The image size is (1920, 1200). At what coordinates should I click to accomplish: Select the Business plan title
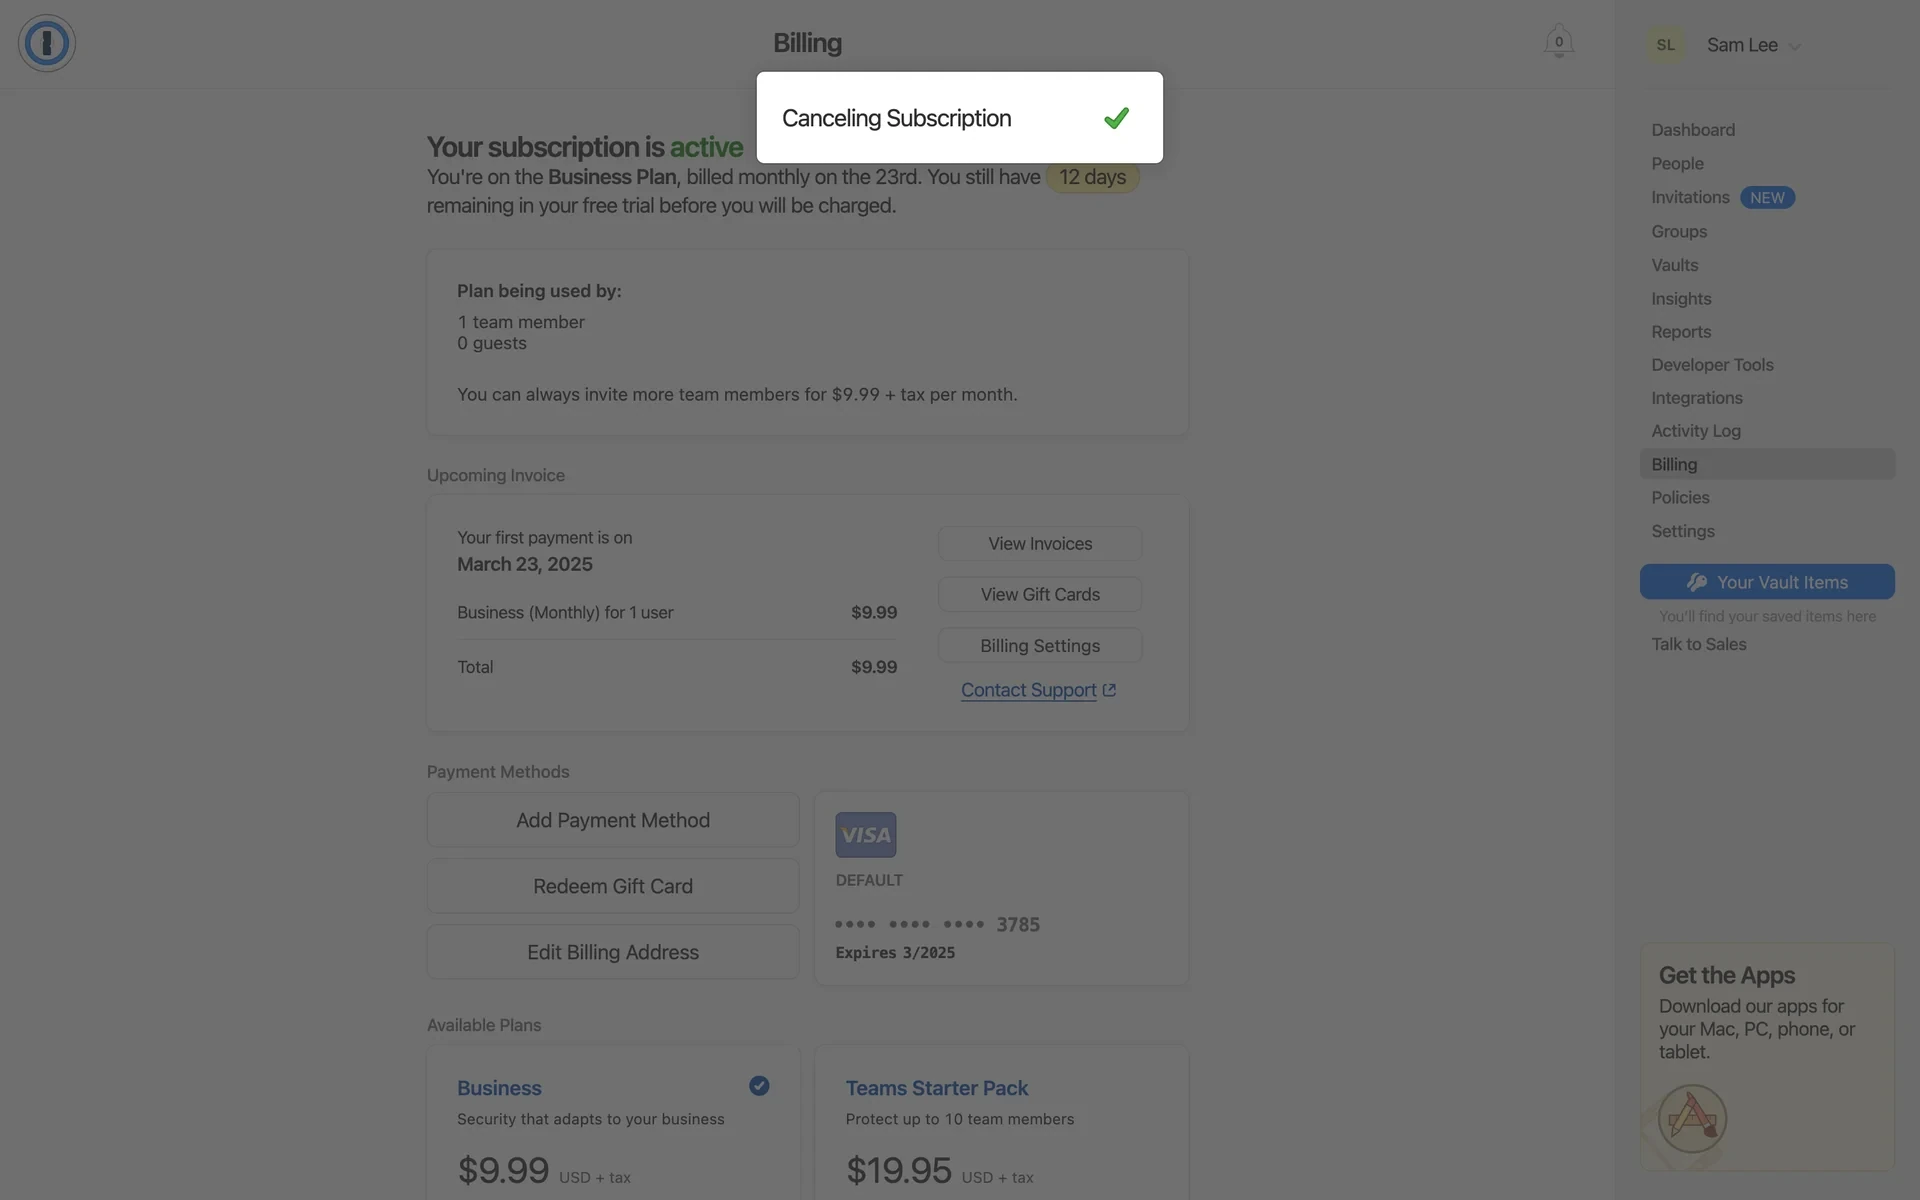click(x=499, y=1088)
